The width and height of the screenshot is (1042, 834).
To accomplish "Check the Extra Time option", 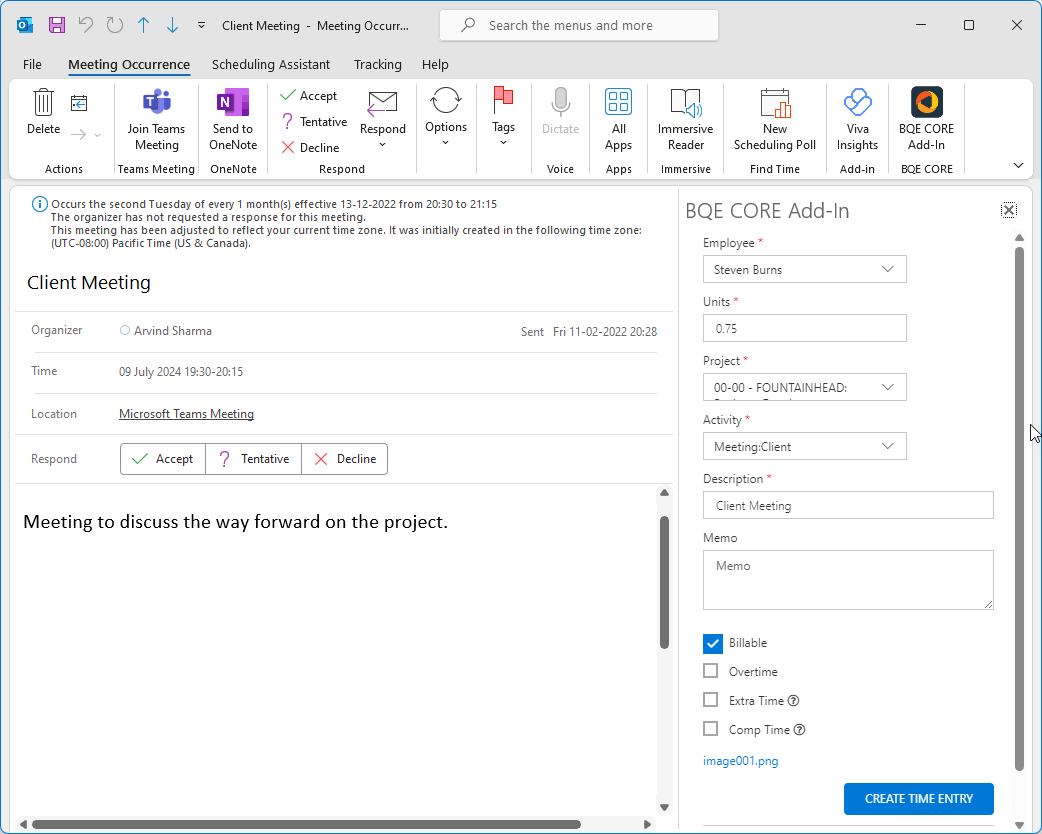I will [x=711, y=700].
